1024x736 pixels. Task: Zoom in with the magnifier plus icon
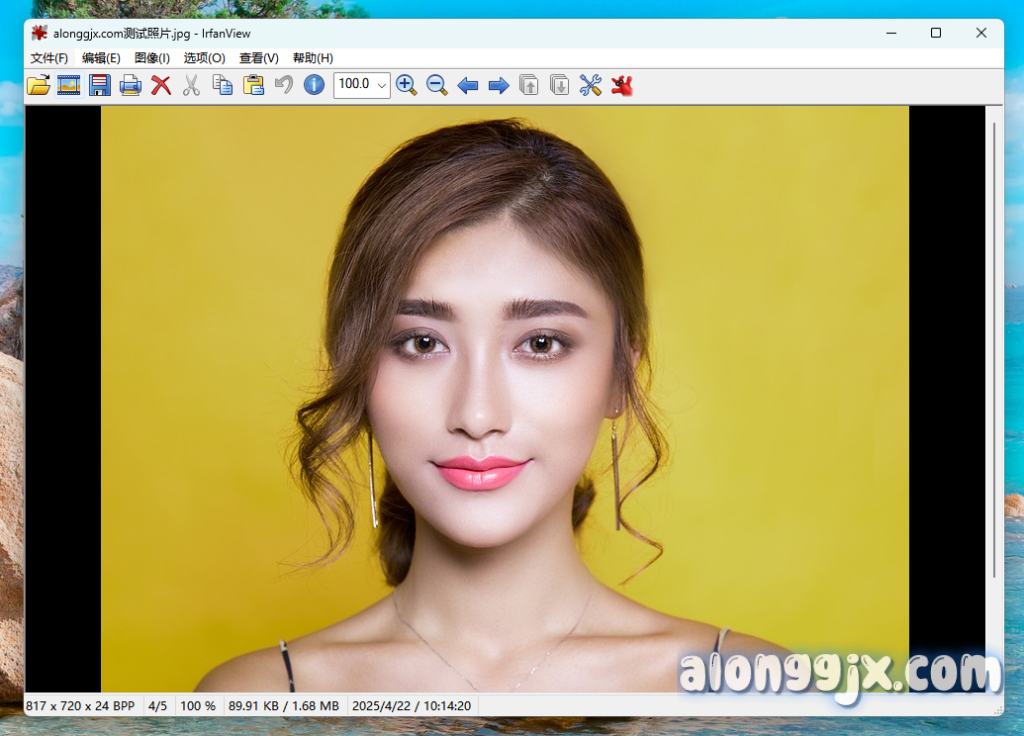point(406,85)
